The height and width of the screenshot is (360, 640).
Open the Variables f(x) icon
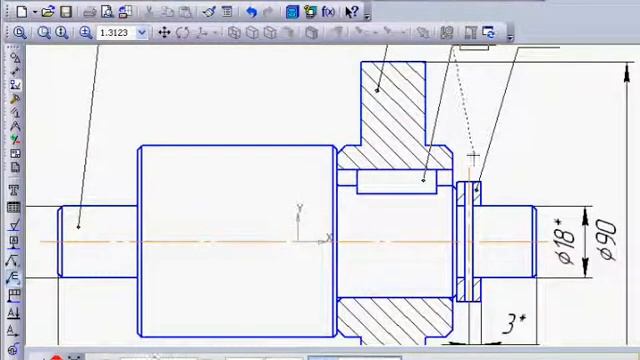click(328, 12)
